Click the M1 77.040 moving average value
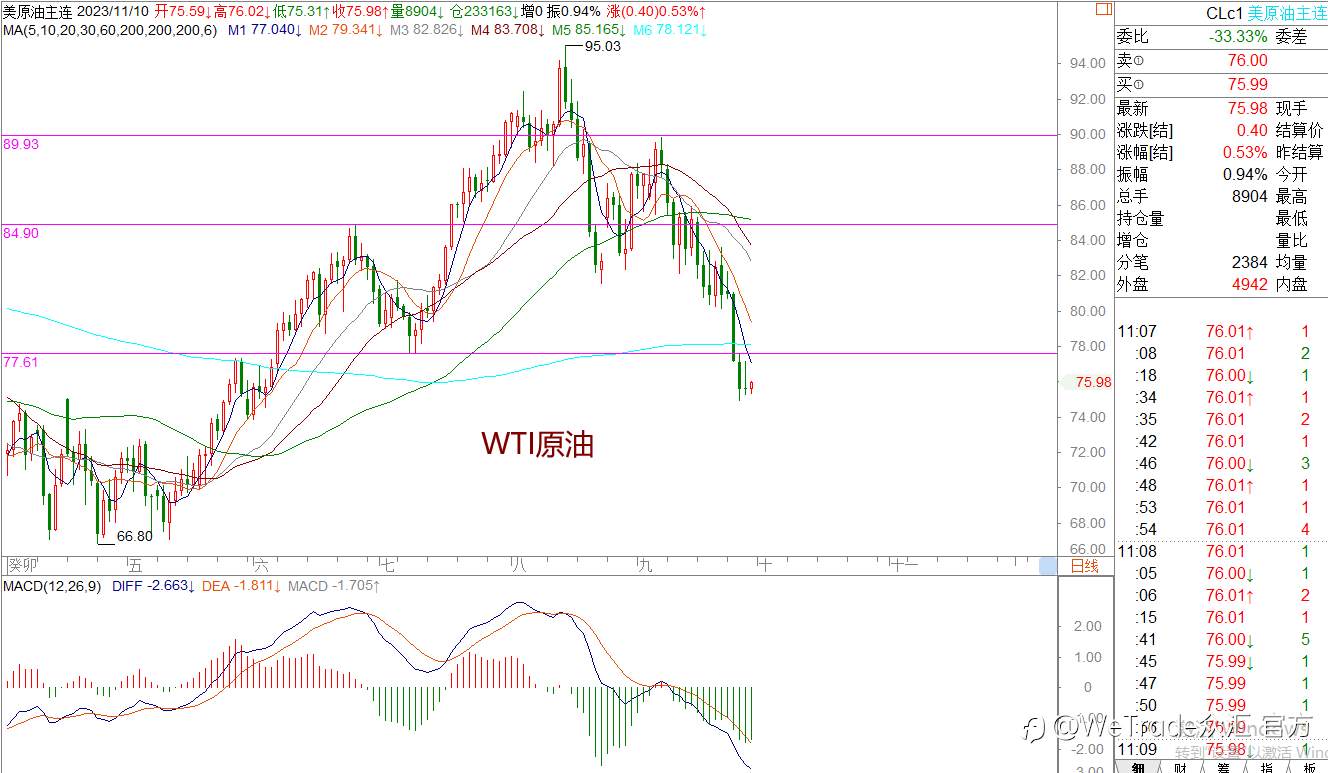 [265, 30]
